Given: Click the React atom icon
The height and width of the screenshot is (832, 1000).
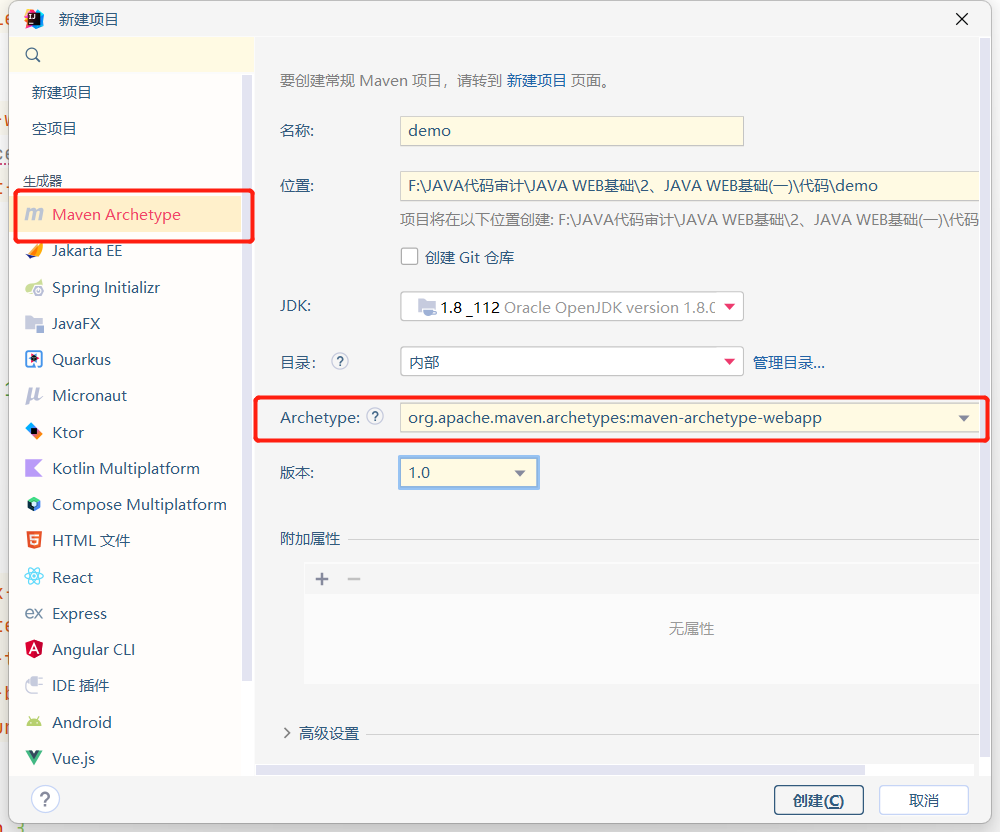Looking at the screenshot, I should [x=34, y=577].
